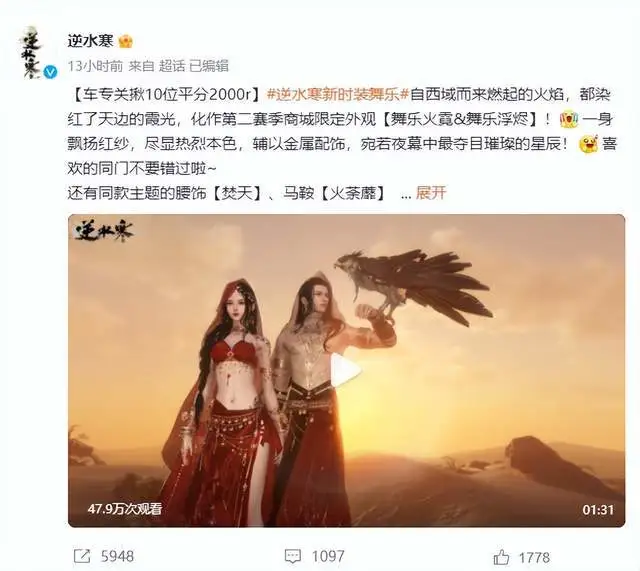Click the blue verified badge icon
The width and height of the screenshot is (640, 571).
(51, 73)
